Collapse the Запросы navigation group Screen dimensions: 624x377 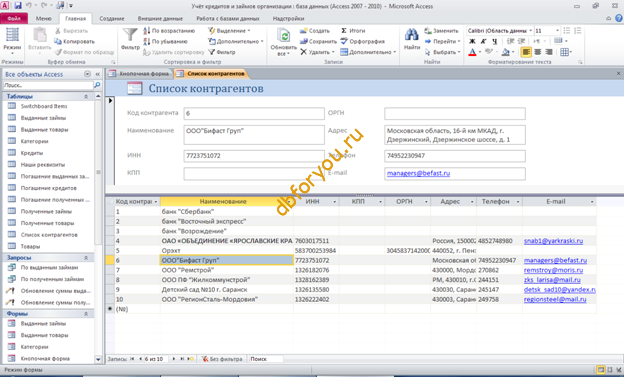coord(86,258)
